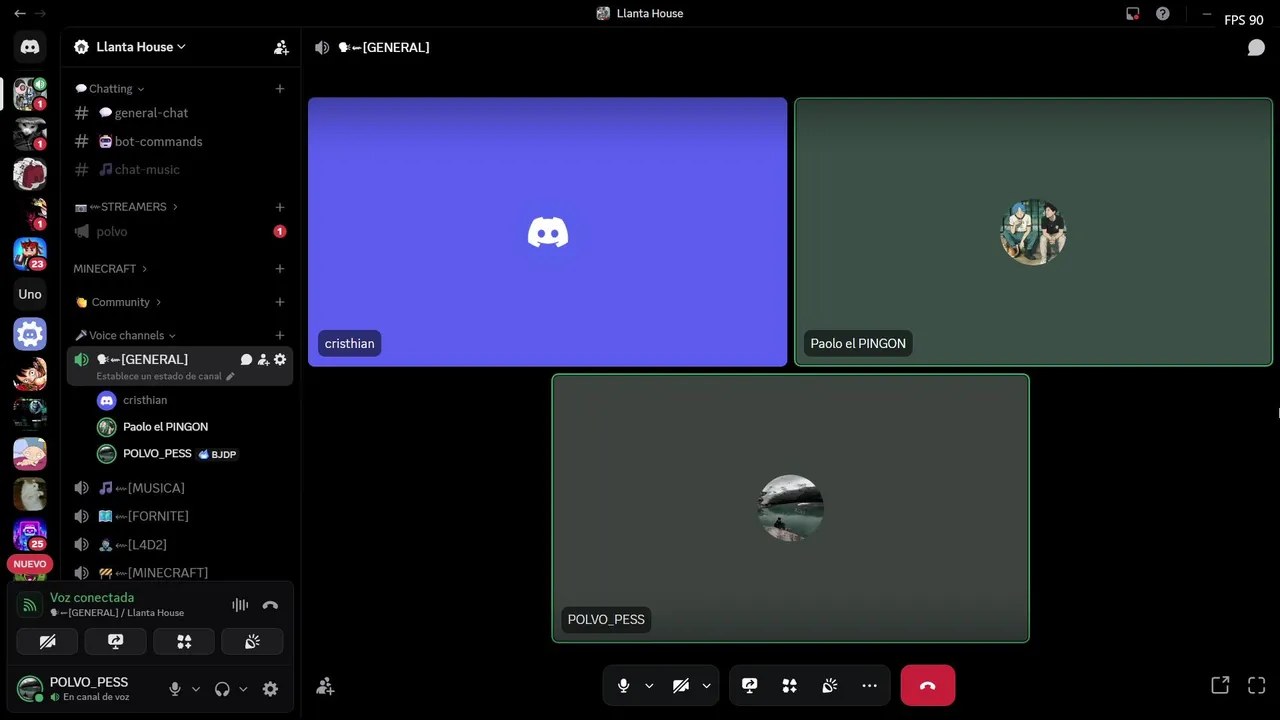Open the Uno server in sidebar
This screenshot has width=1280, height=720.
click(30, 294)
